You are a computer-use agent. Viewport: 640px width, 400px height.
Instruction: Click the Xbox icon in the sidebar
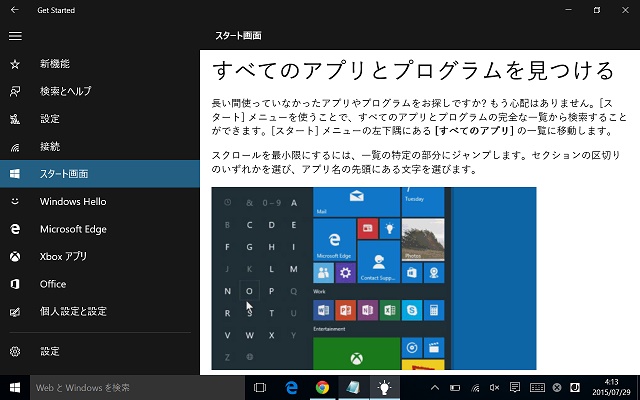(x=15, y=257)
